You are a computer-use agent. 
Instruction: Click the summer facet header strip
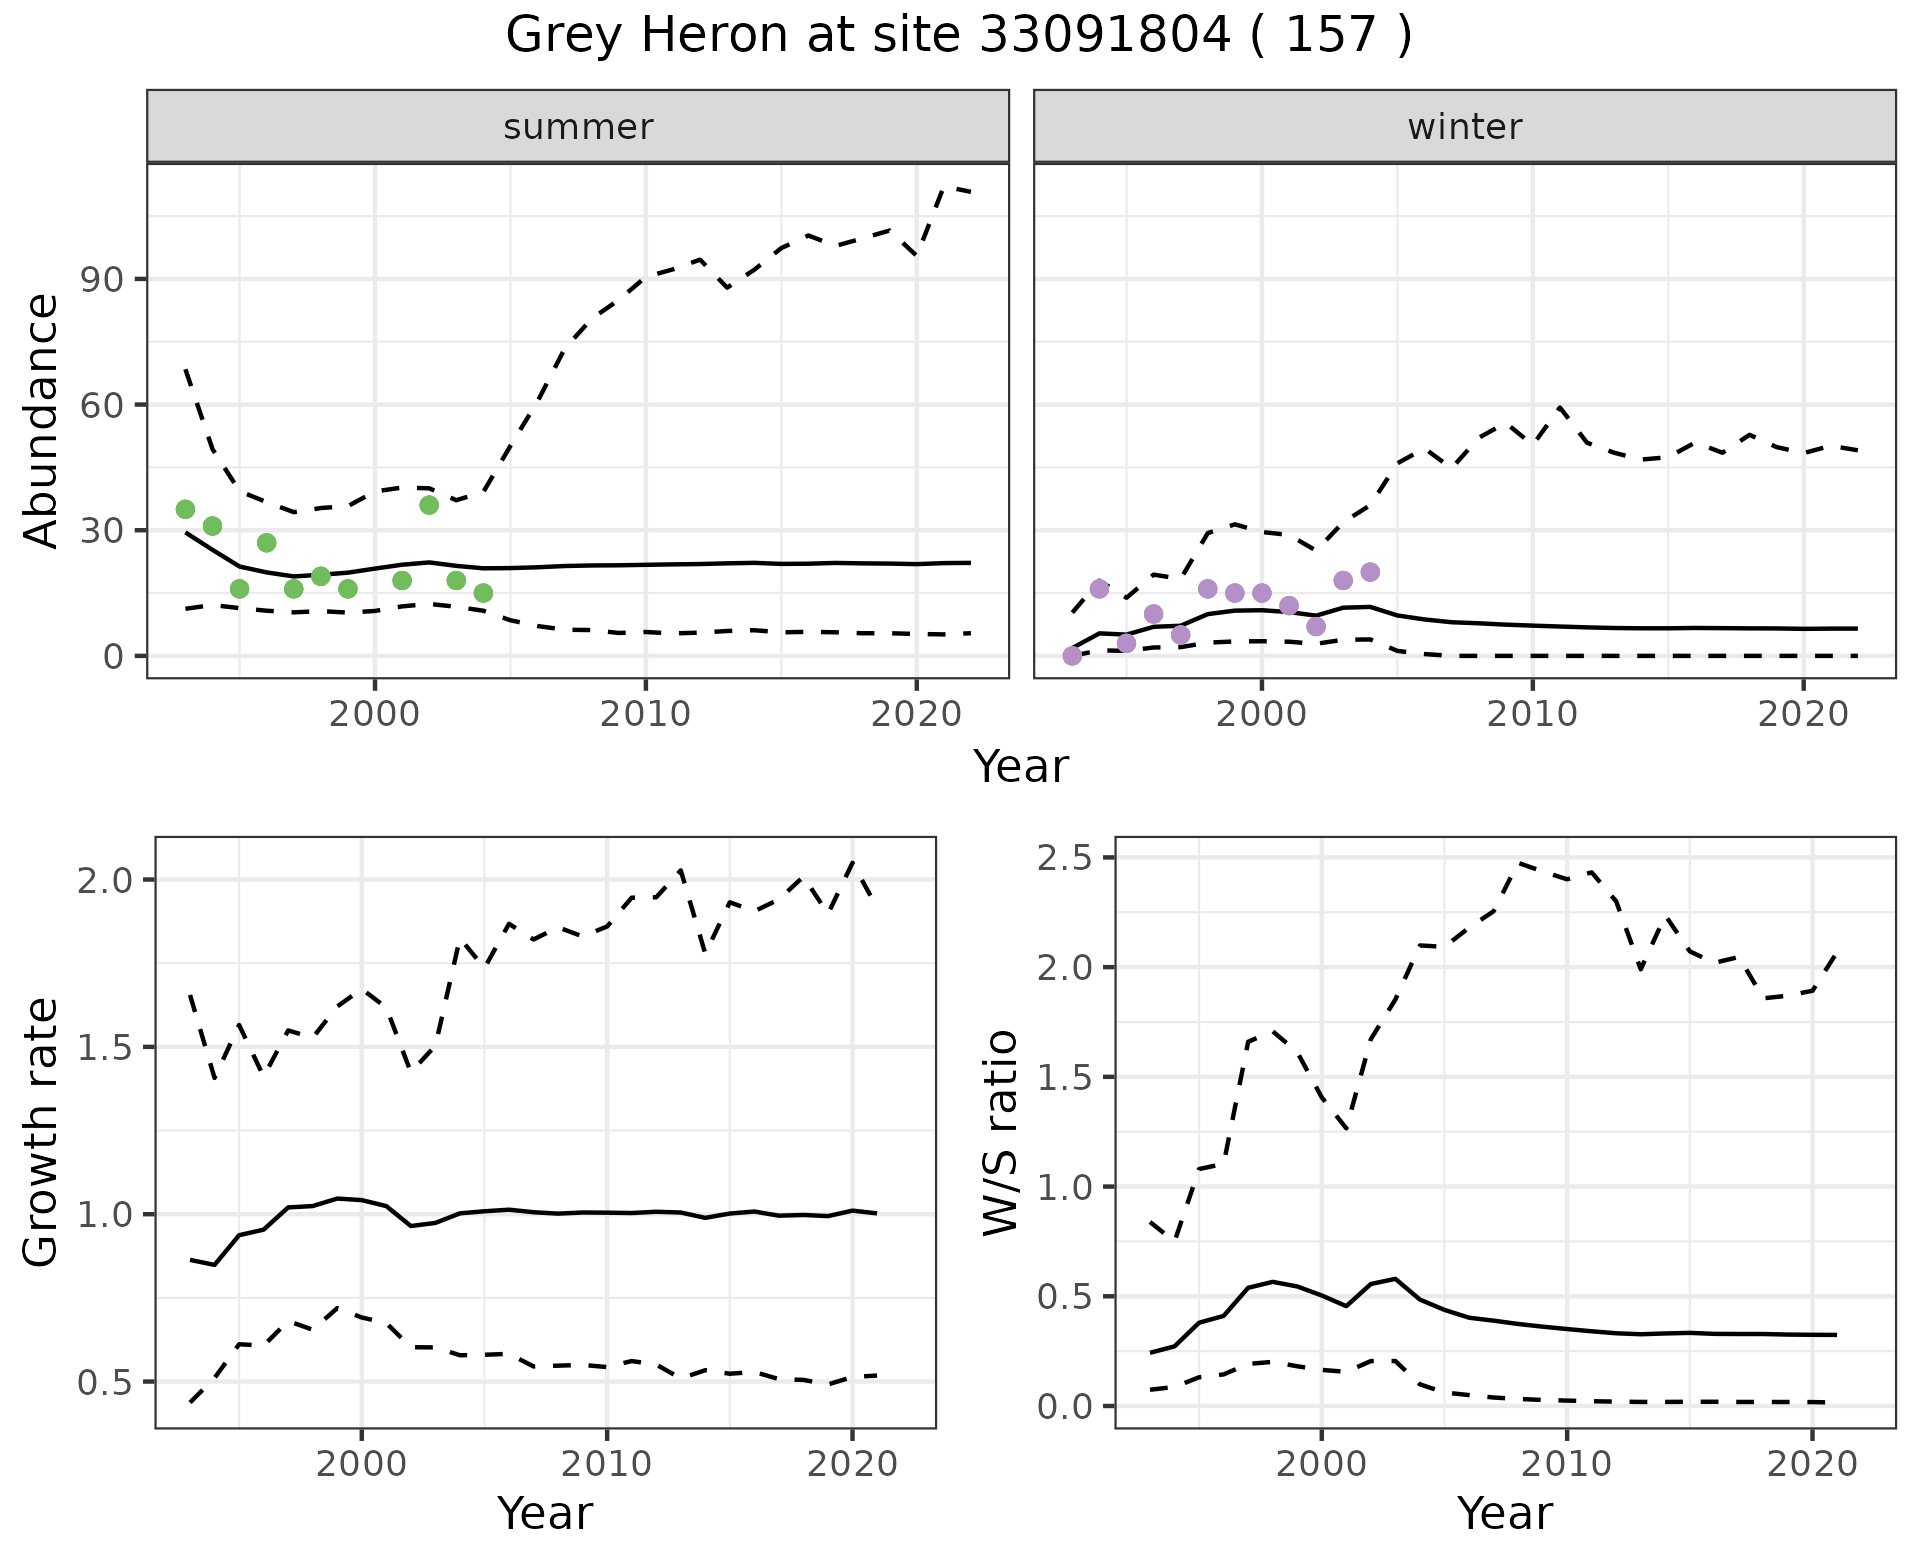coord(578,127)
